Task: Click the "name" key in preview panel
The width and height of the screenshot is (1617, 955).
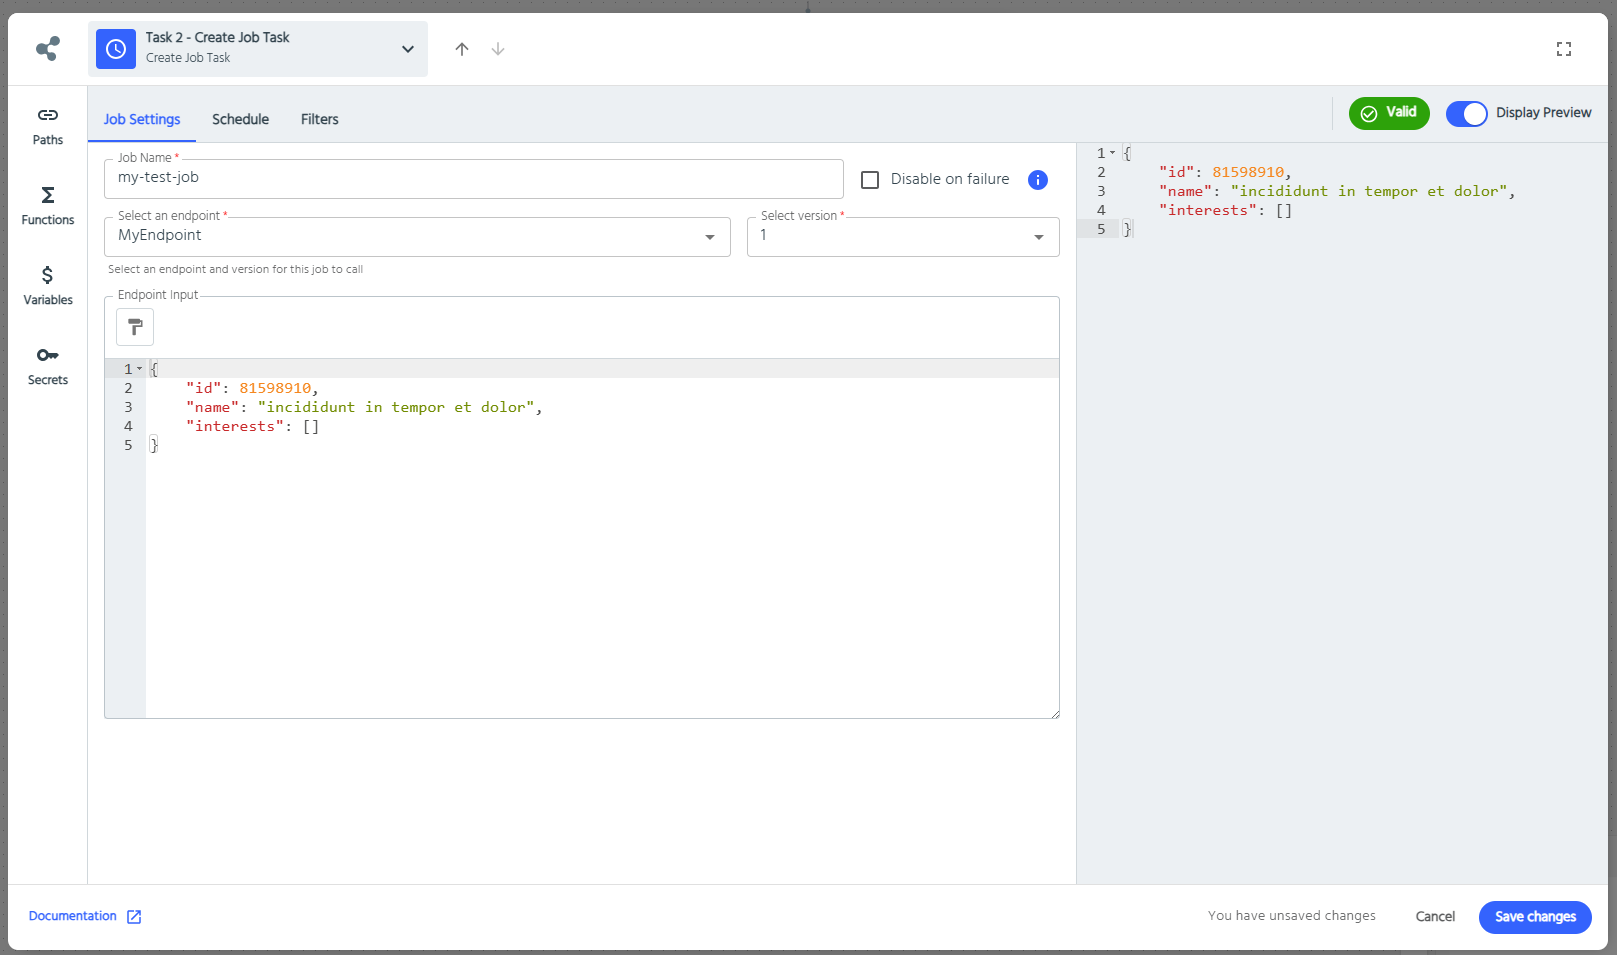Action: [x=1186, y=191]
